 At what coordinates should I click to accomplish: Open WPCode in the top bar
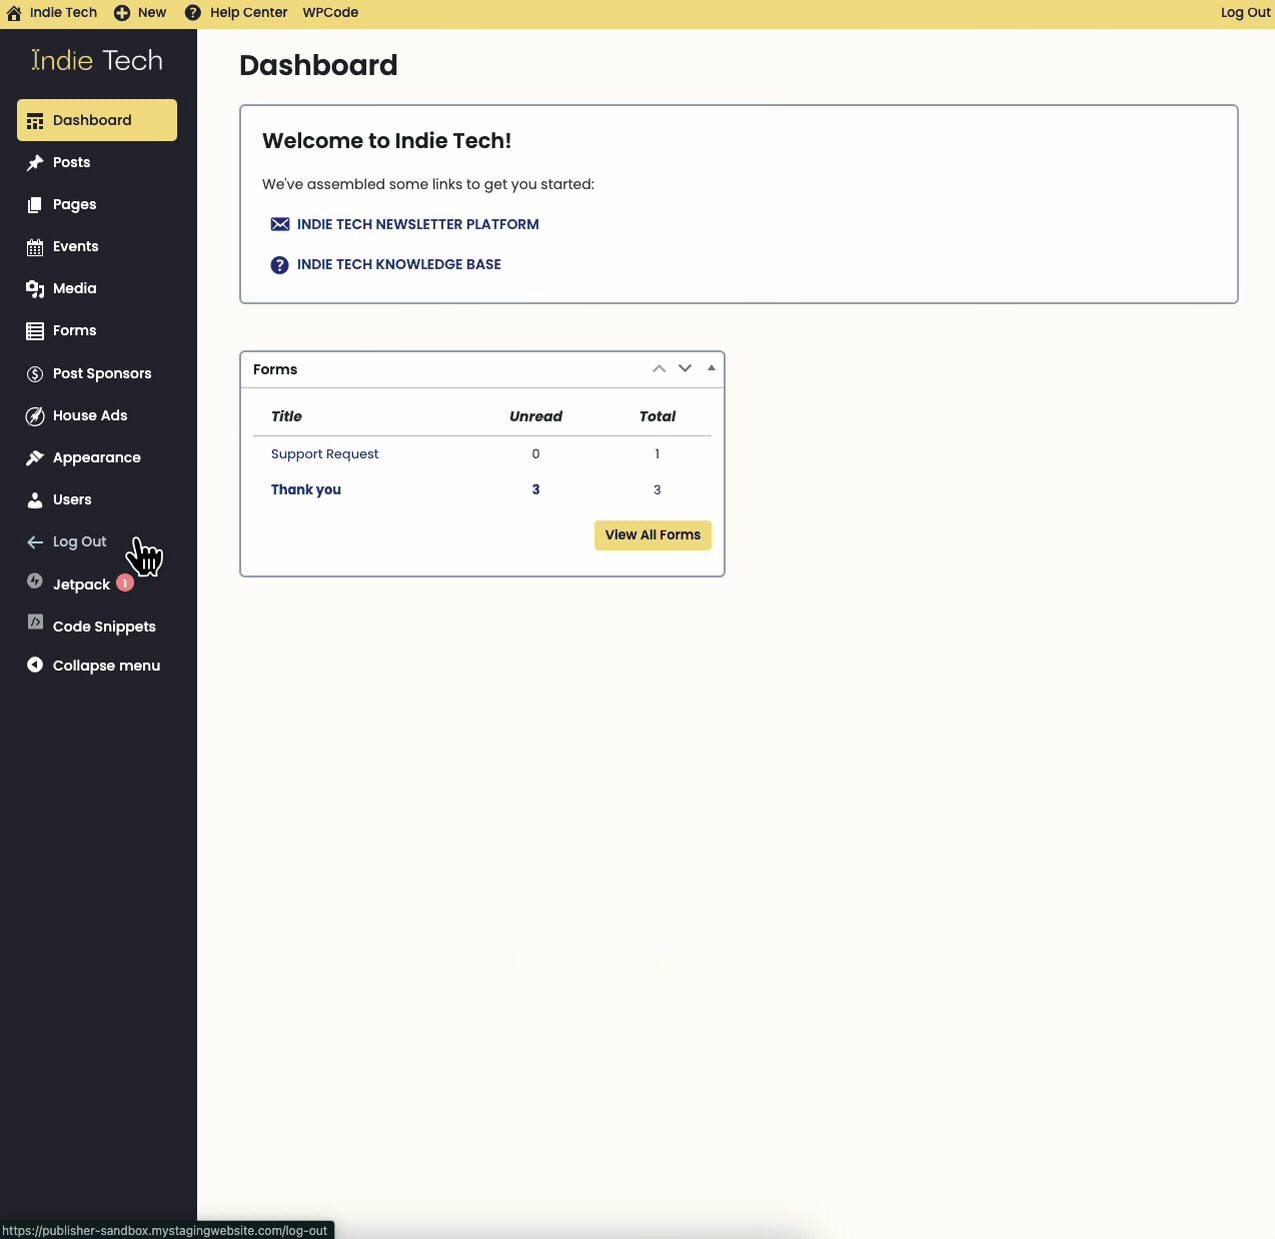point(330,13)
